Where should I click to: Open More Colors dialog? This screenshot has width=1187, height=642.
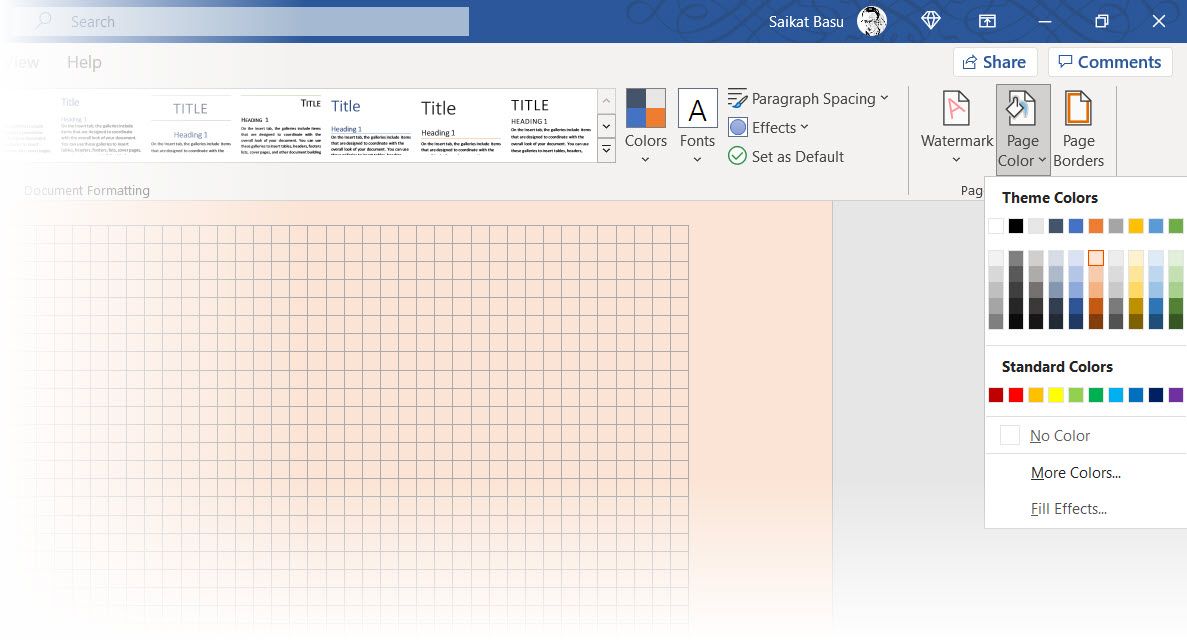click(x=1075, y=472)
